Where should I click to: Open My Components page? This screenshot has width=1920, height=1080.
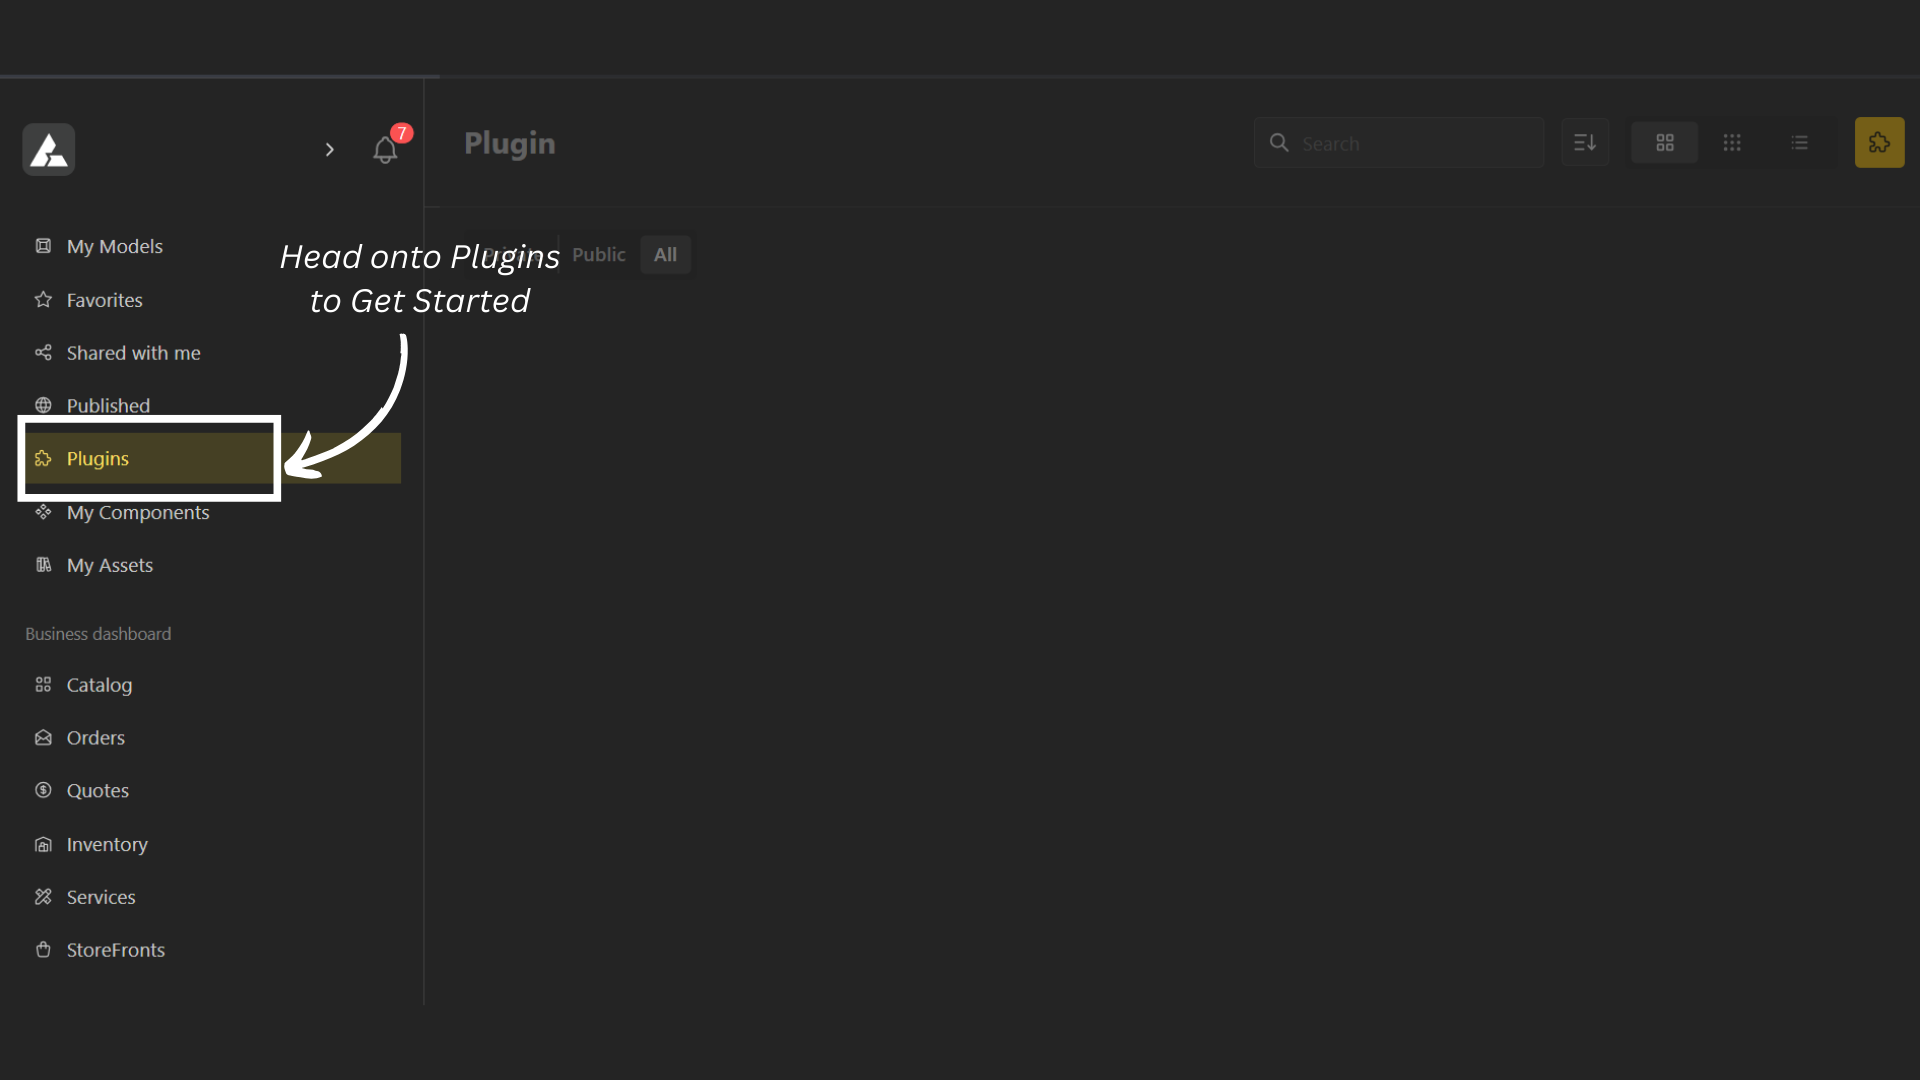click(x=138, y=513)
